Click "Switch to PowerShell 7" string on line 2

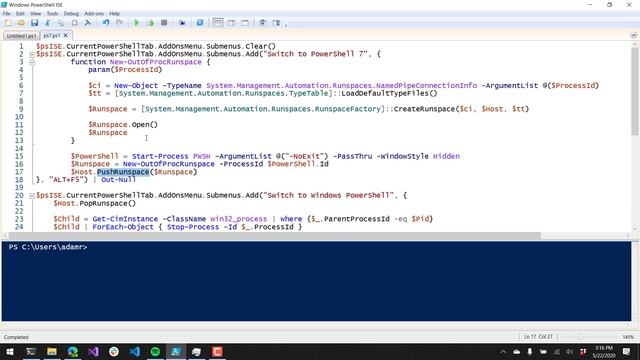pos(317,54)
